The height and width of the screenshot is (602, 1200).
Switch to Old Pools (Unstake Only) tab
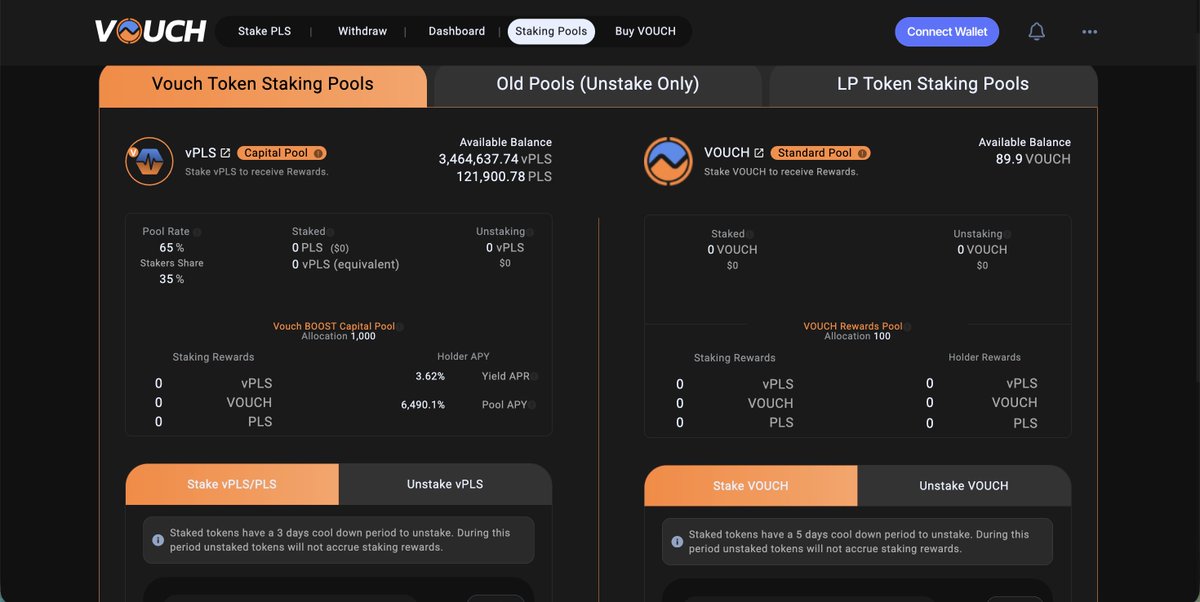pyautogui.click(x=598, y=85)
